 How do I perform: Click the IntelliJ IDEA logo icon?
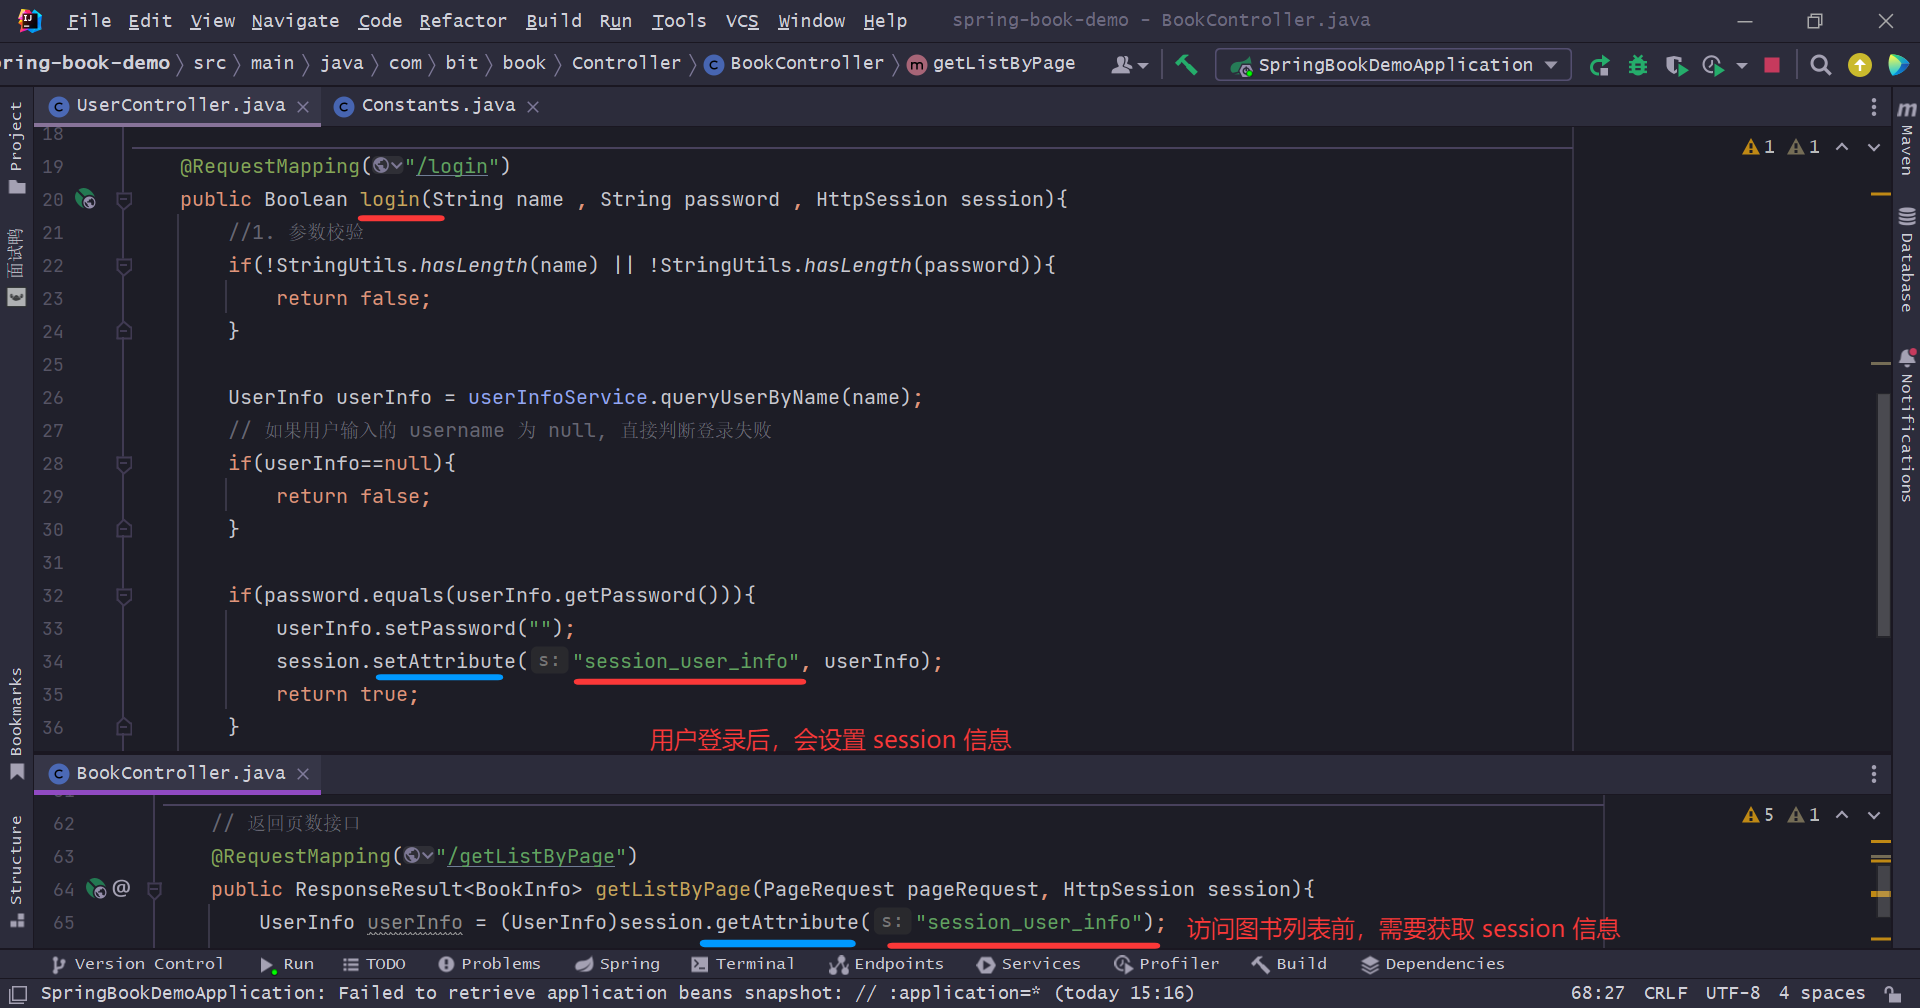pyautogui.click(x=29, y=20)
